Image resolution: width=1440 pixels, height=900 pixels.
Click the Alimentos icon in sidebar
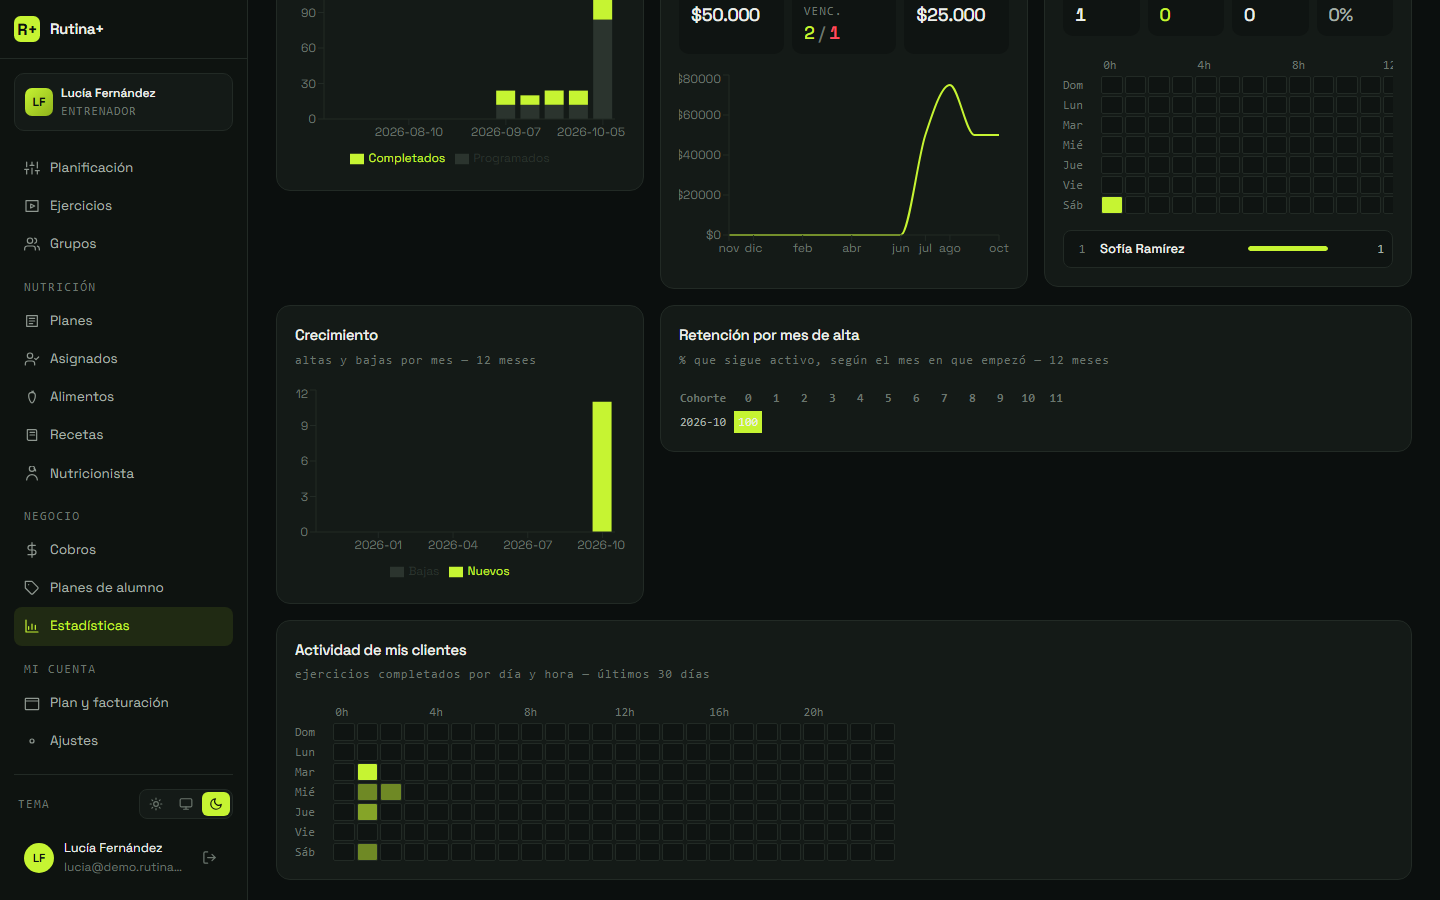(32, 397)
